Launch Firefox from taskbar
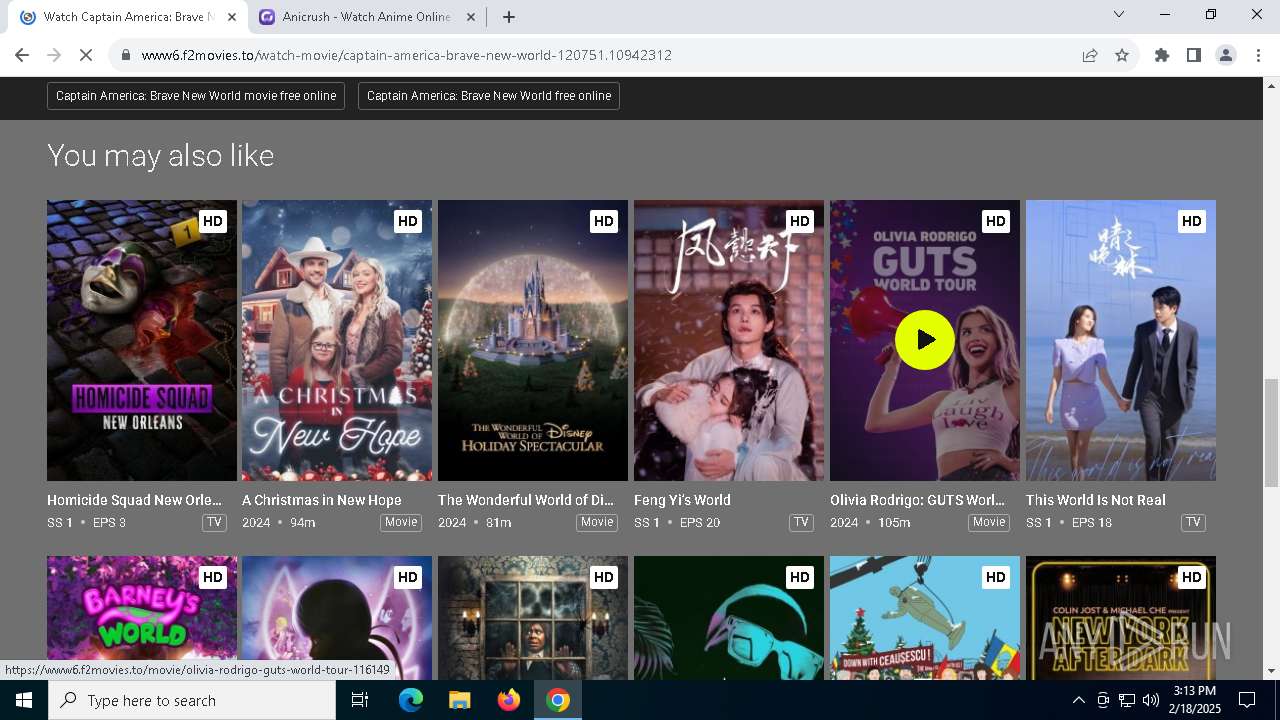1280x720 pixels. pos(509,700)
